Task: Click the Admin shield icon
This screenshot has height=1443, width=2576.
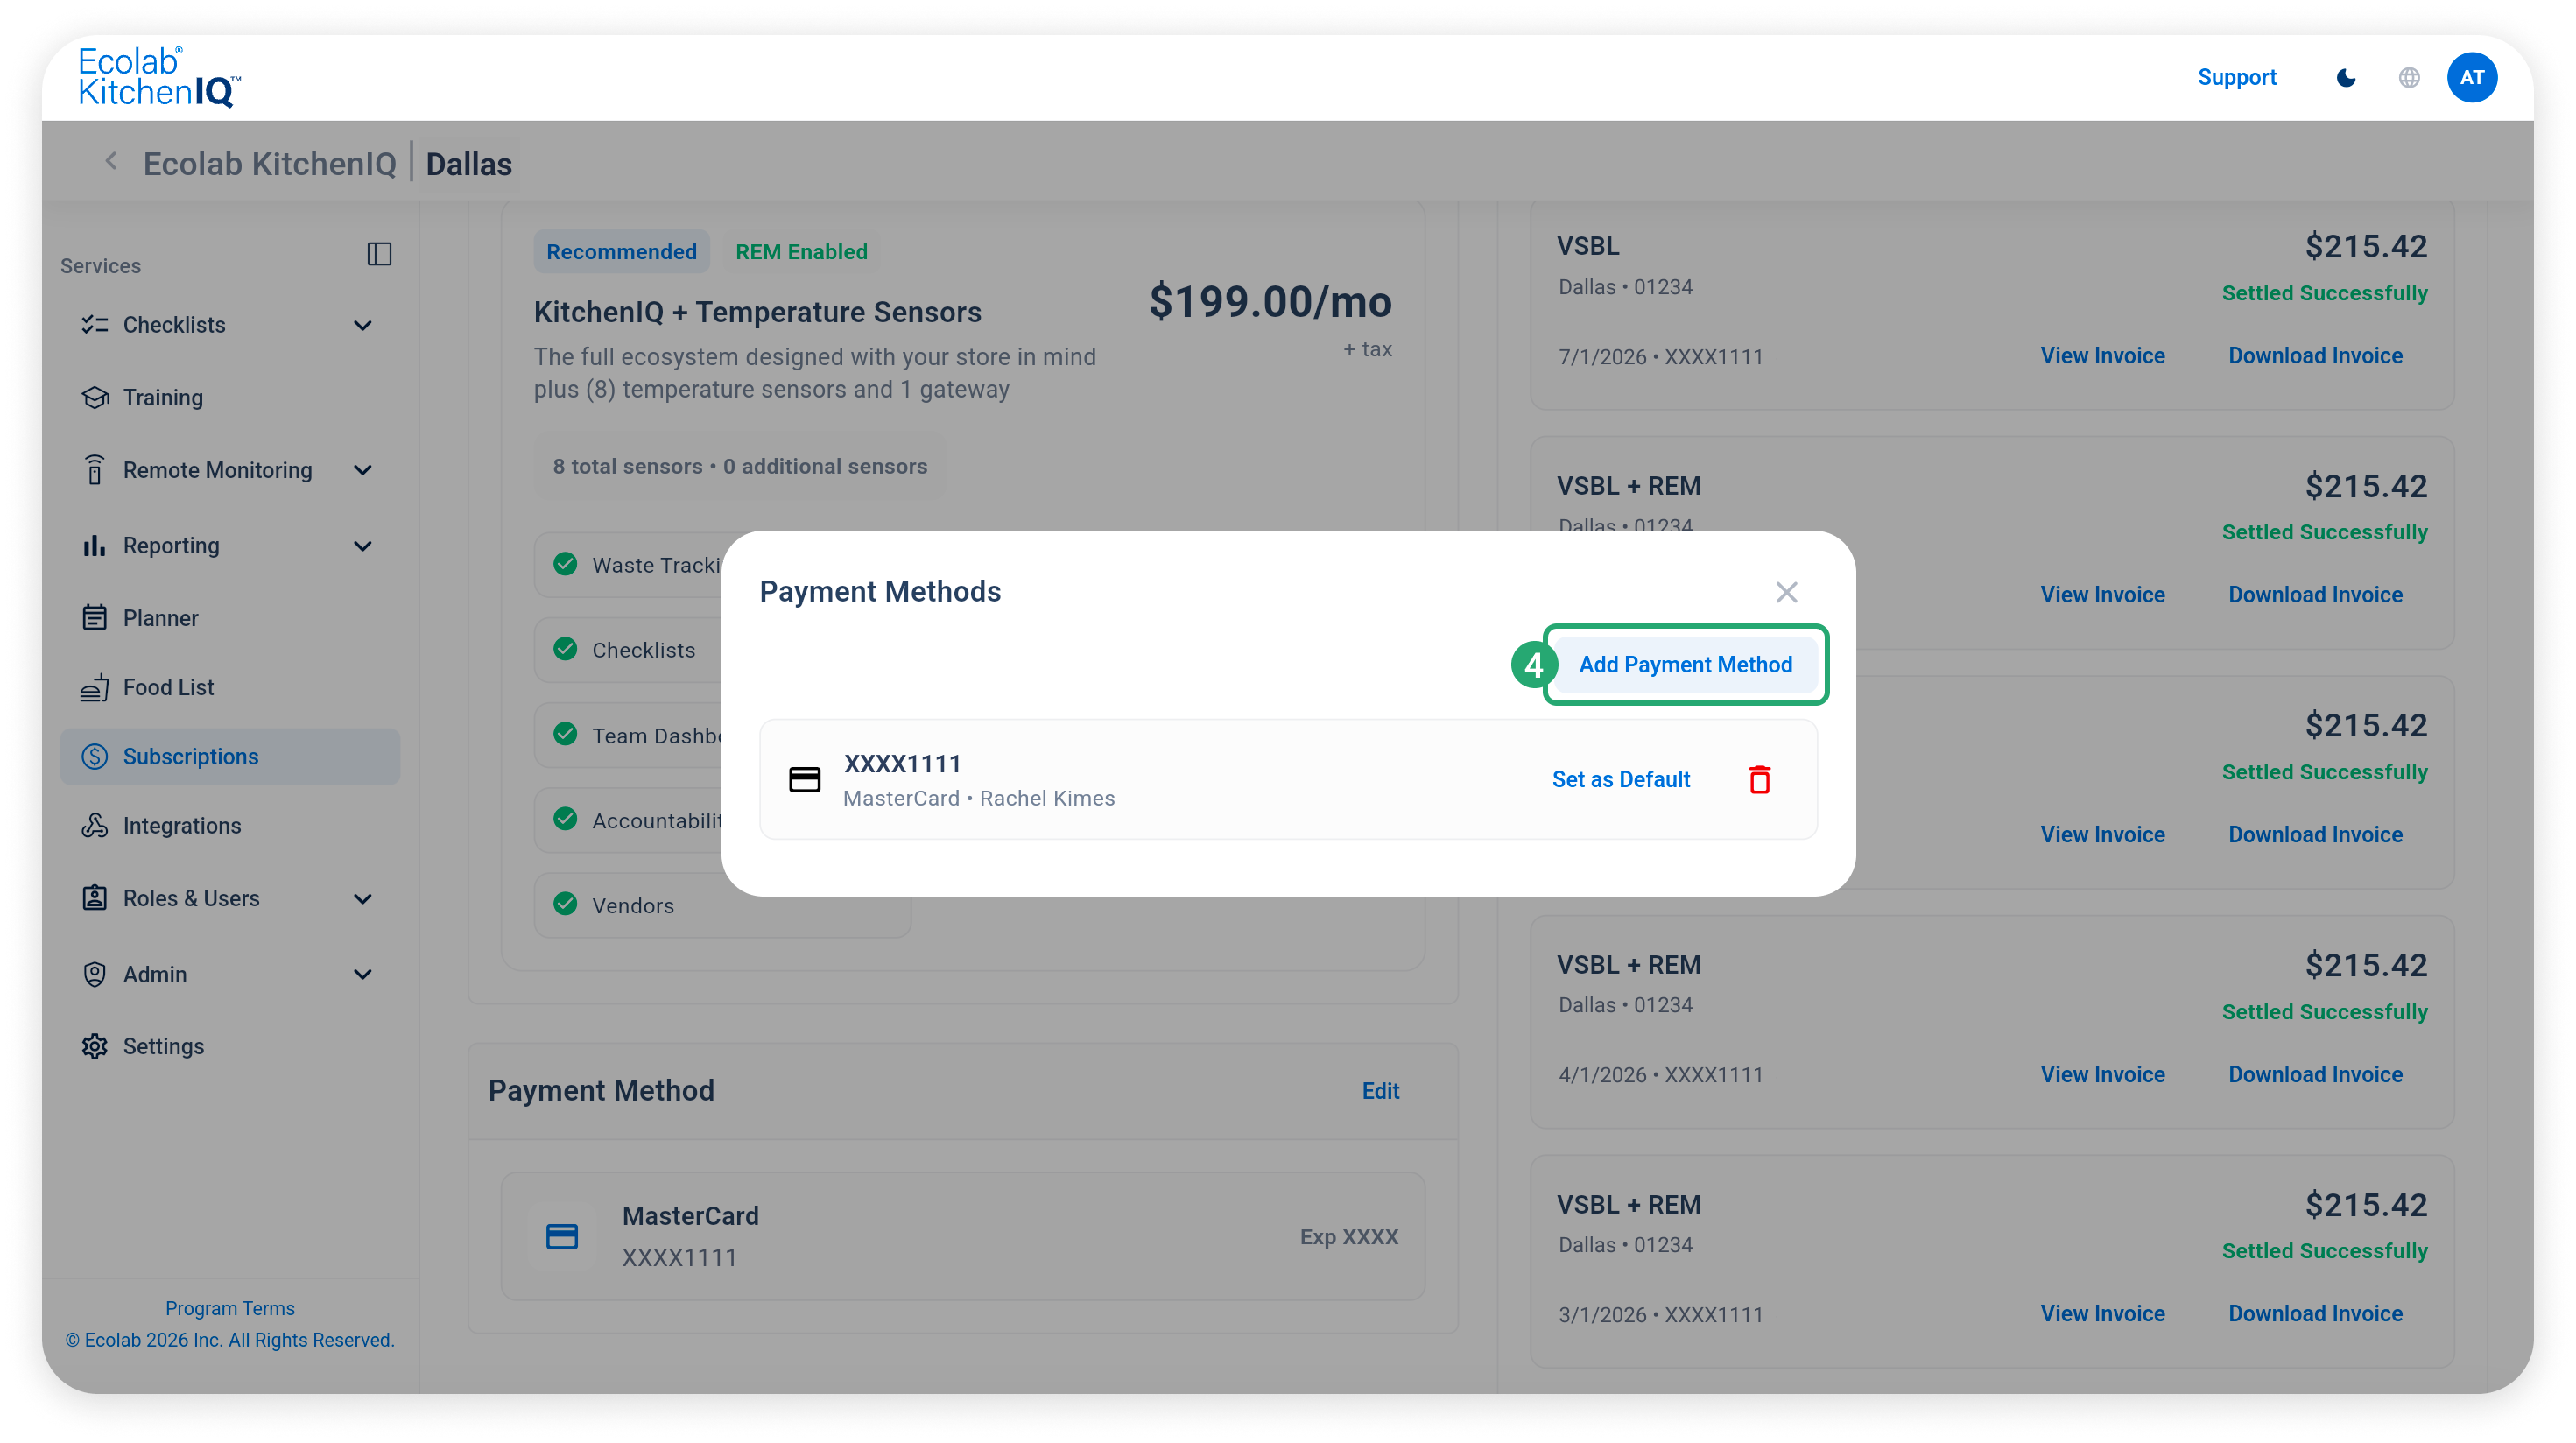Action: pyautogui.click(x=95, y=974)
